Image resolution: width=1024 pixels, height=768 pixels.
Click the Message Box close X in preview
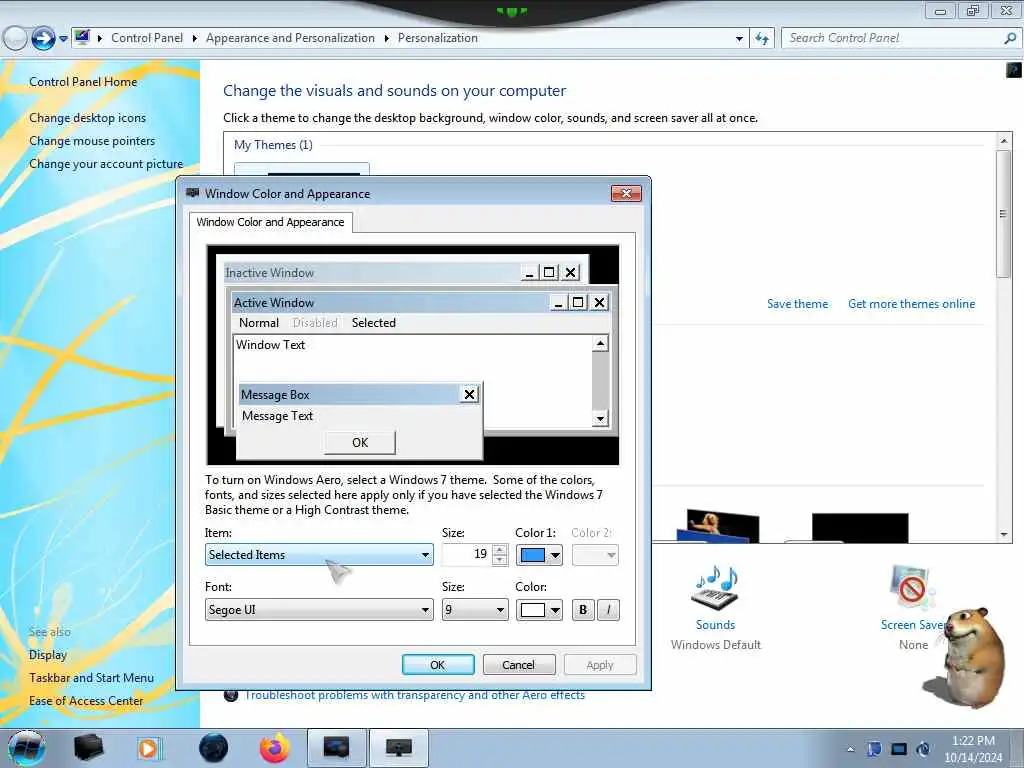[469, 394]
